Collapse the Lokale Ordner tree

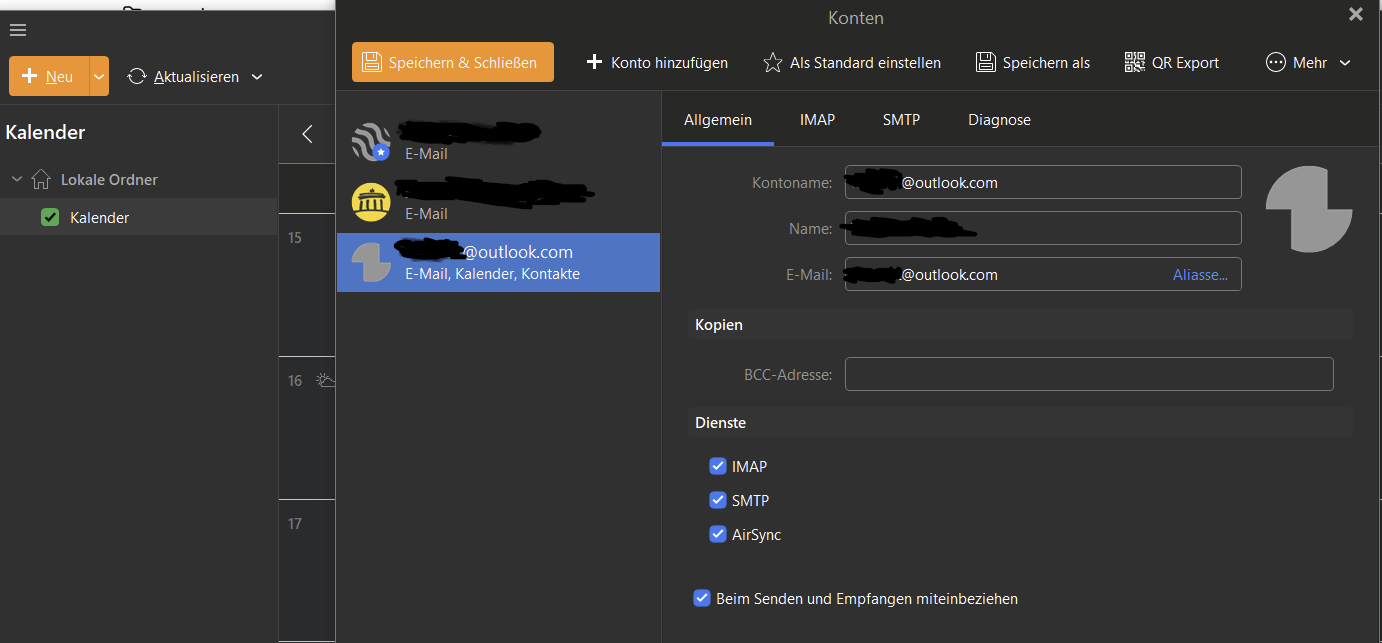[x=17, y=179]
